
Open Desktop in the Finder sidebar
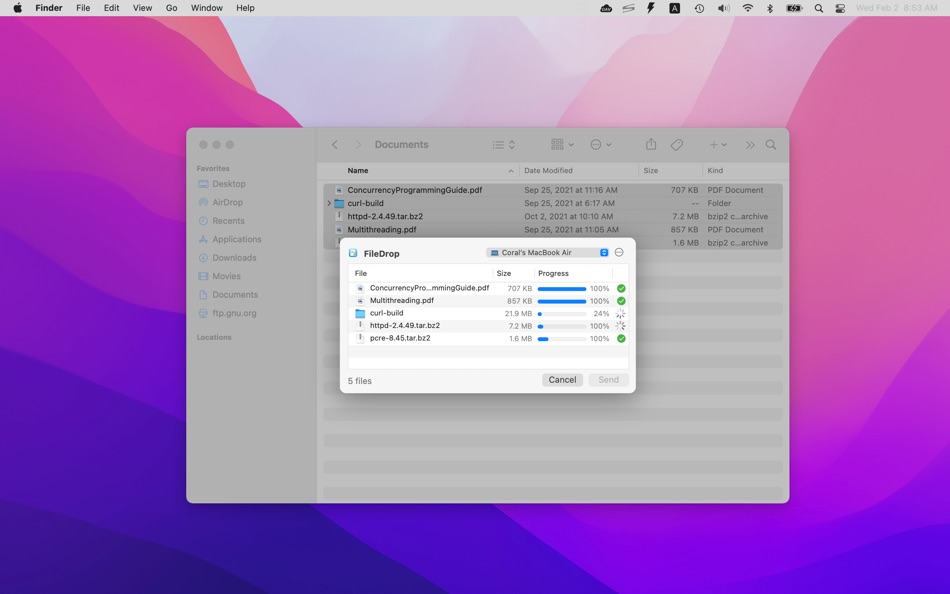[x=228, y=184]
